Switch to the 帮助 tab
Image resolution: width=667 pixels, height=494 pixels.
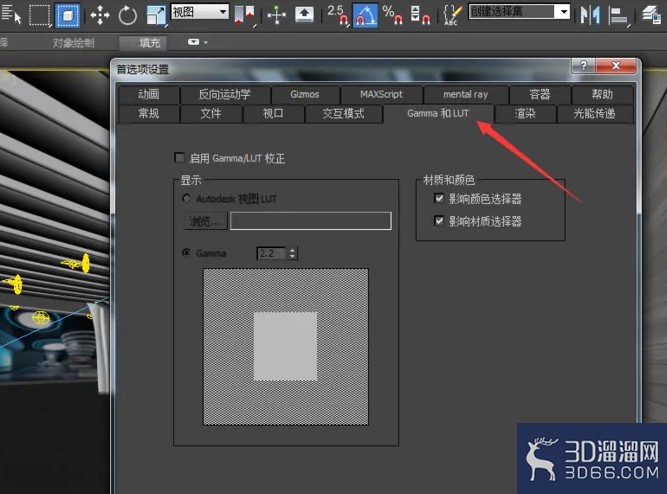(x=602, y=94)
